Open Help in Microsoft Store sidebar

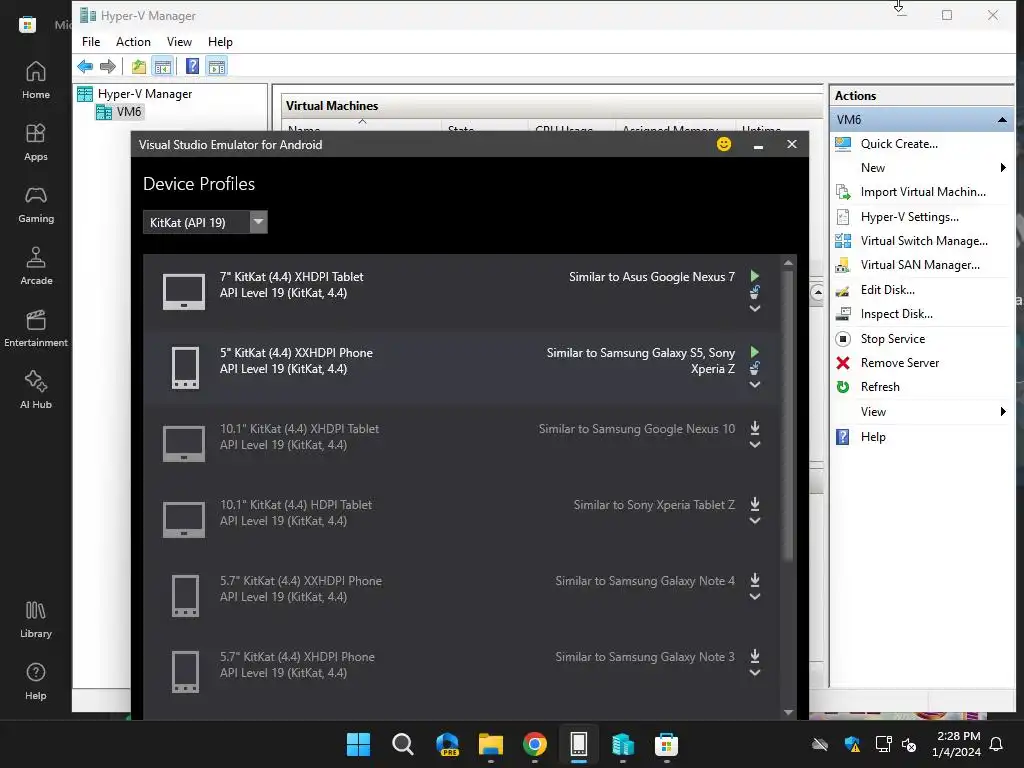pyautogui.click(x=36, y=682)
